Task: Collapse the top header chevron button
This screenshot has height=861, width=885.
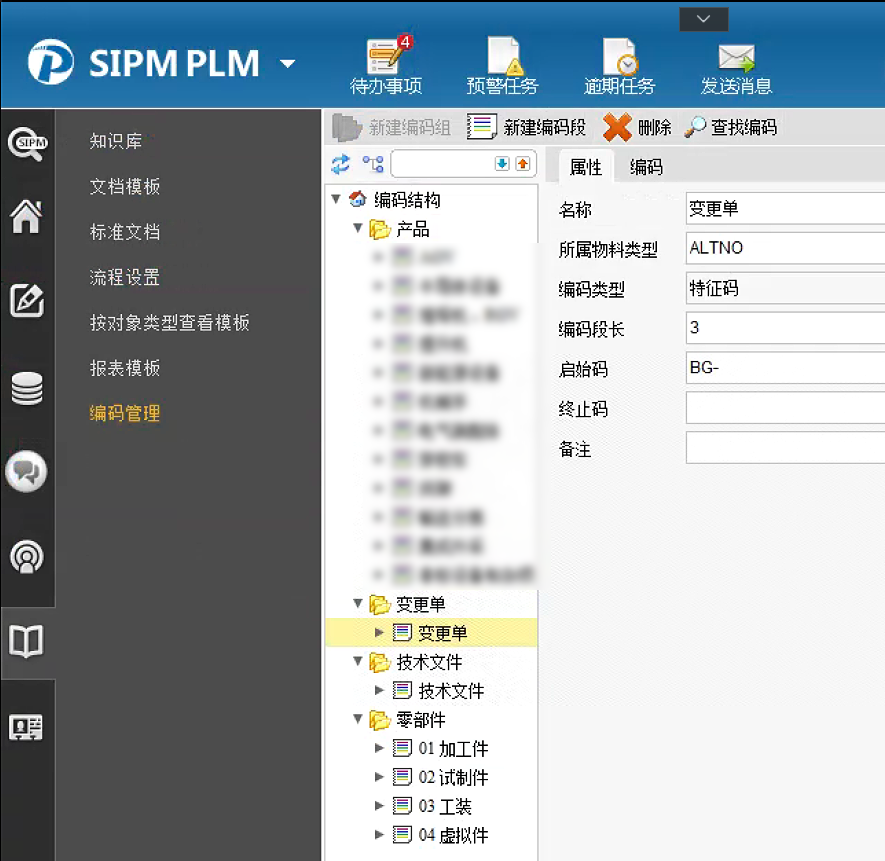Action: click(x=703, y=19)
